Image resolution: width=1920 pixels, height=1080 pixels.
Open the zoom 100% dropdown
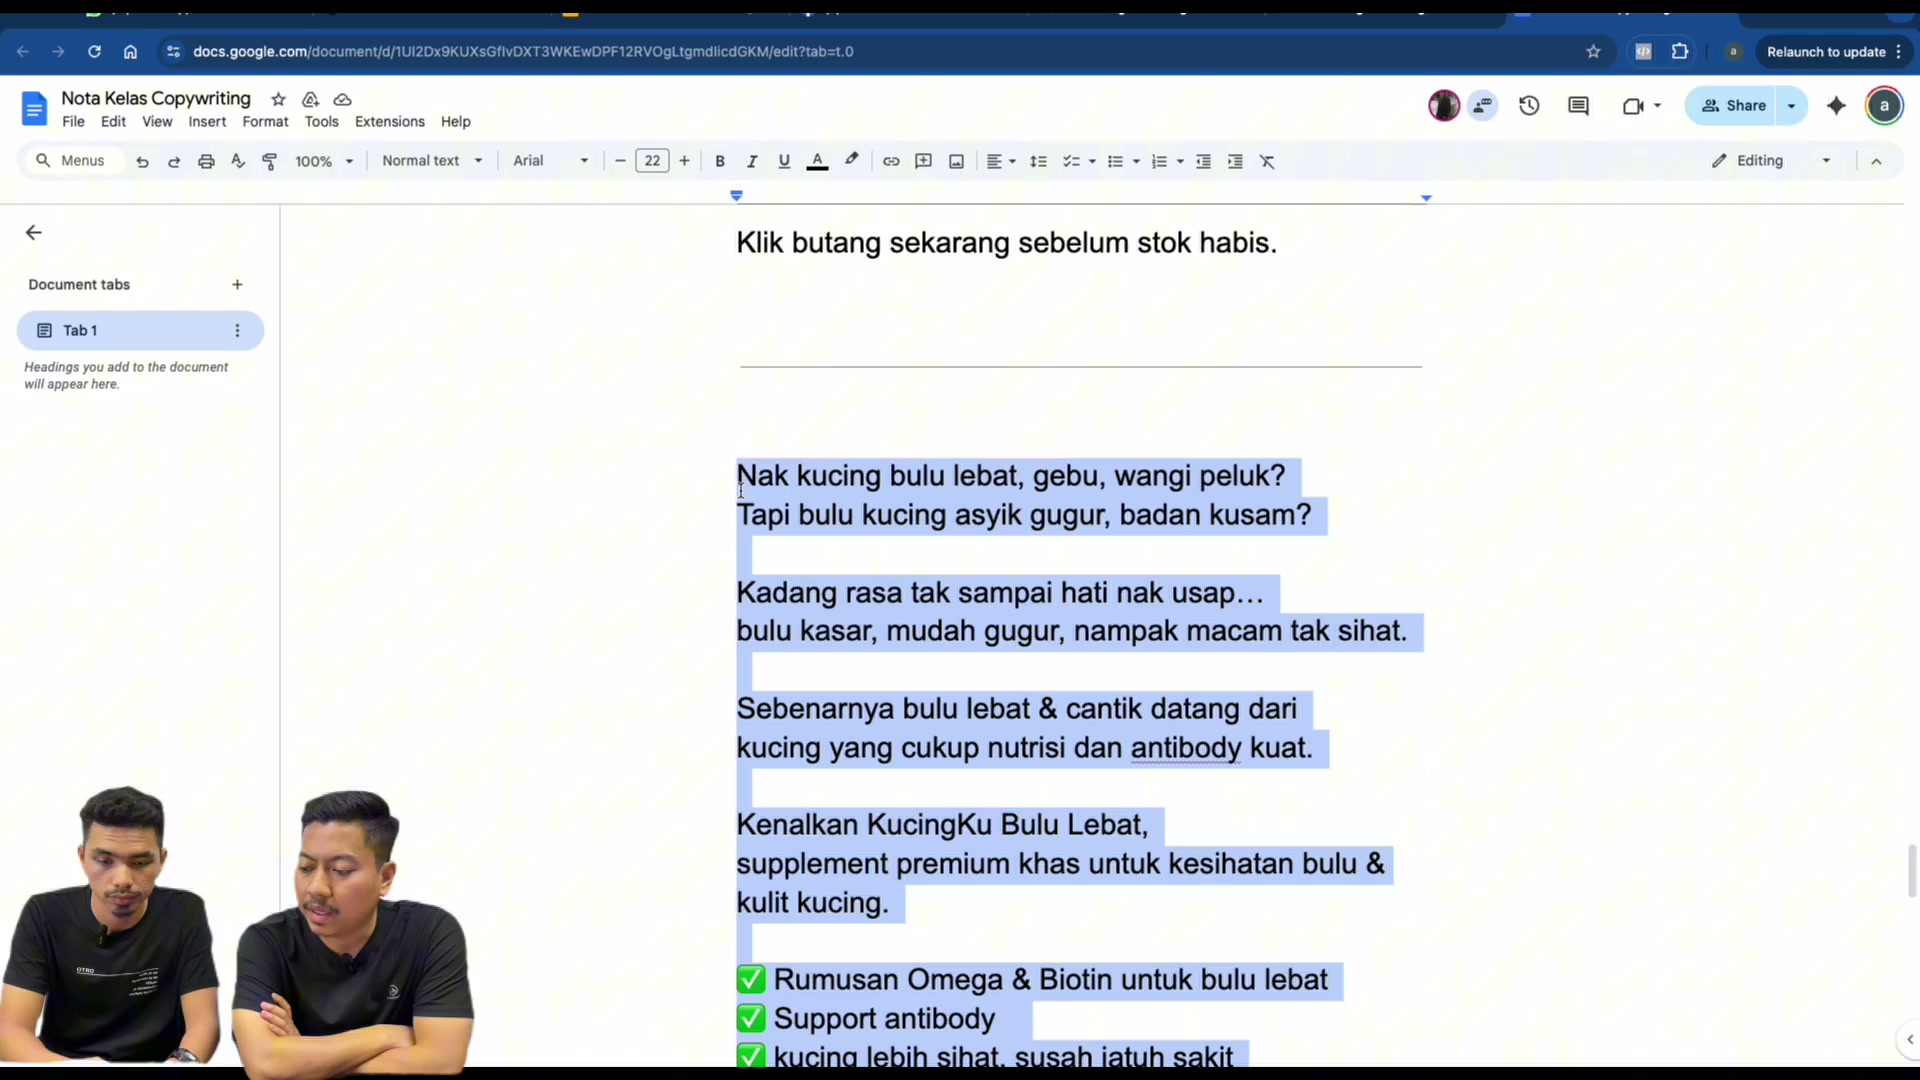pos(324,161)
